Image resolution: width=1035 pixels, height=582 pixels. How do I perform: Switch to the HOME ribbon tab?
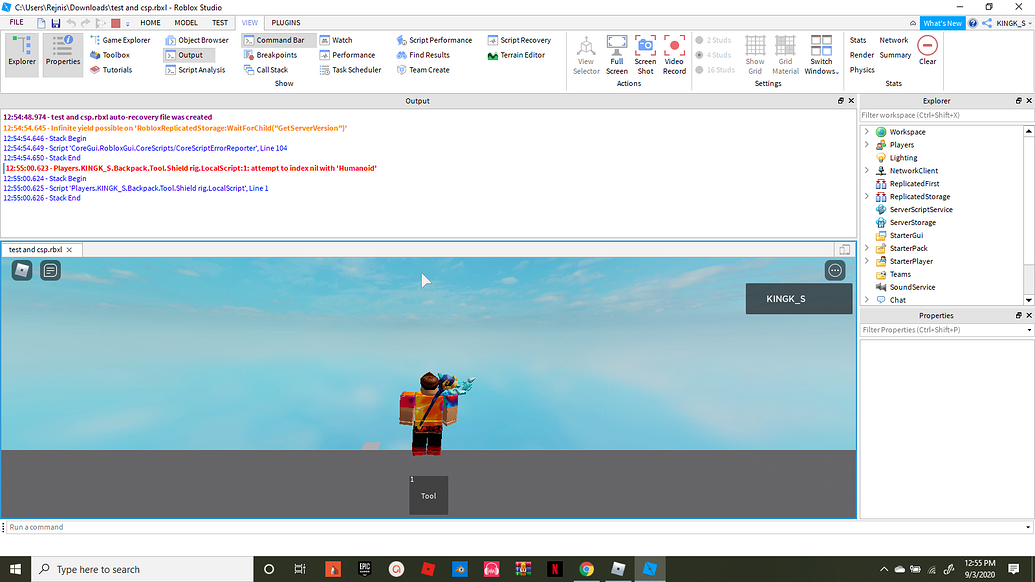pyautogui.click(x=150, y=22)
